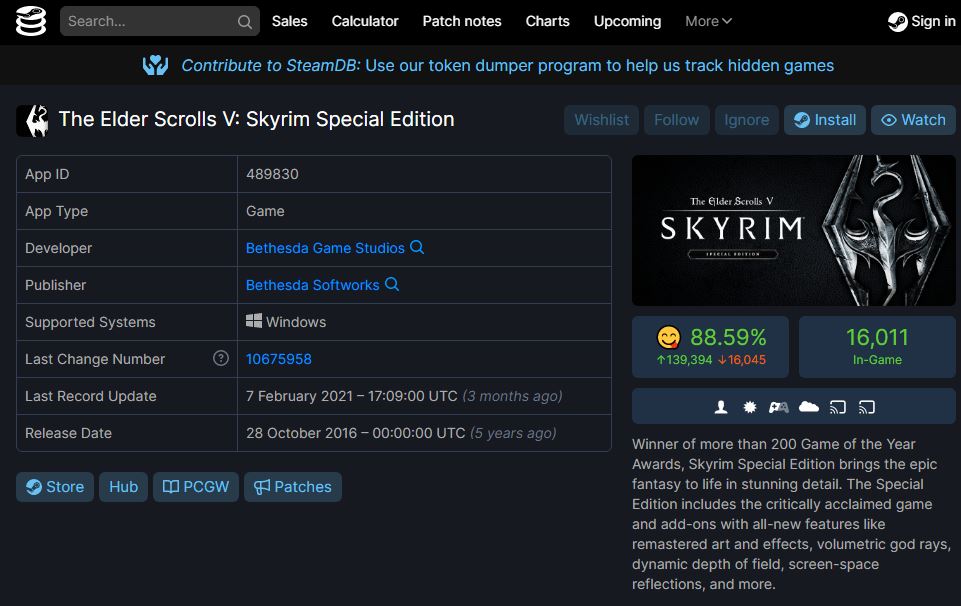This screenshot has height=606, width=961.
Task: Go to the Patch notes page
Action: pos(462,21)
